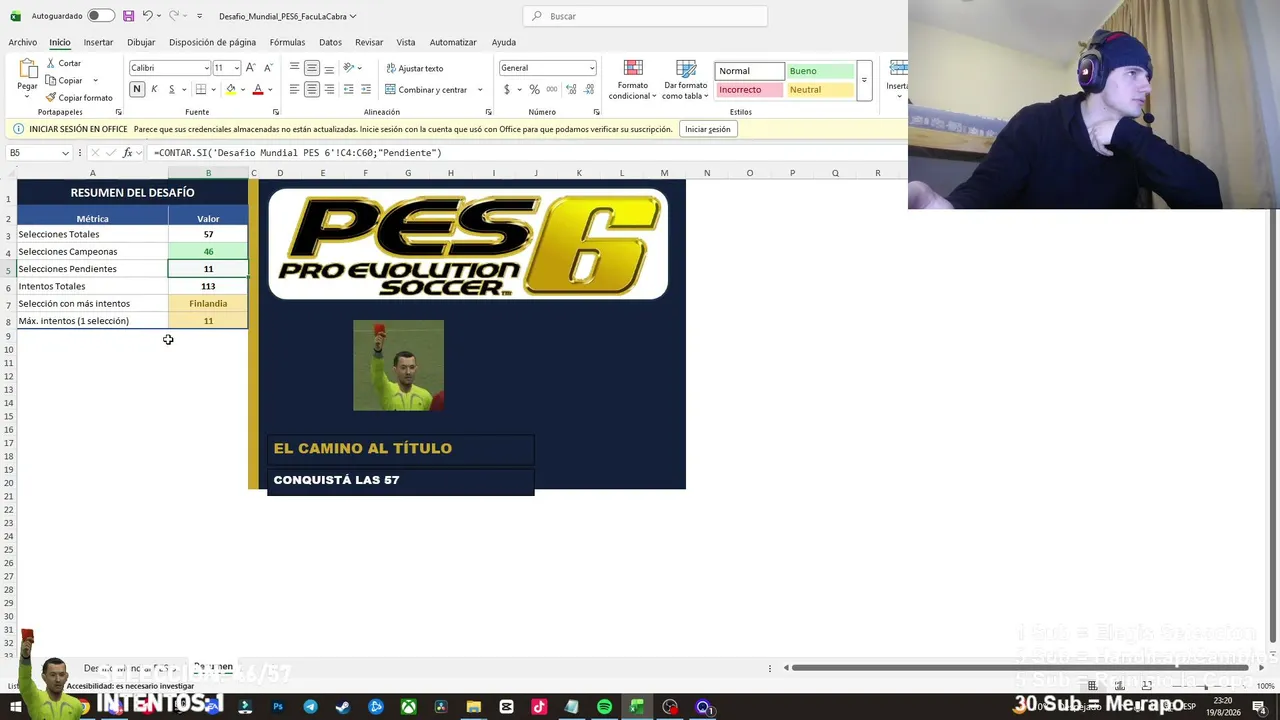
Task: Apply thousands separator style
Action: 551,89
